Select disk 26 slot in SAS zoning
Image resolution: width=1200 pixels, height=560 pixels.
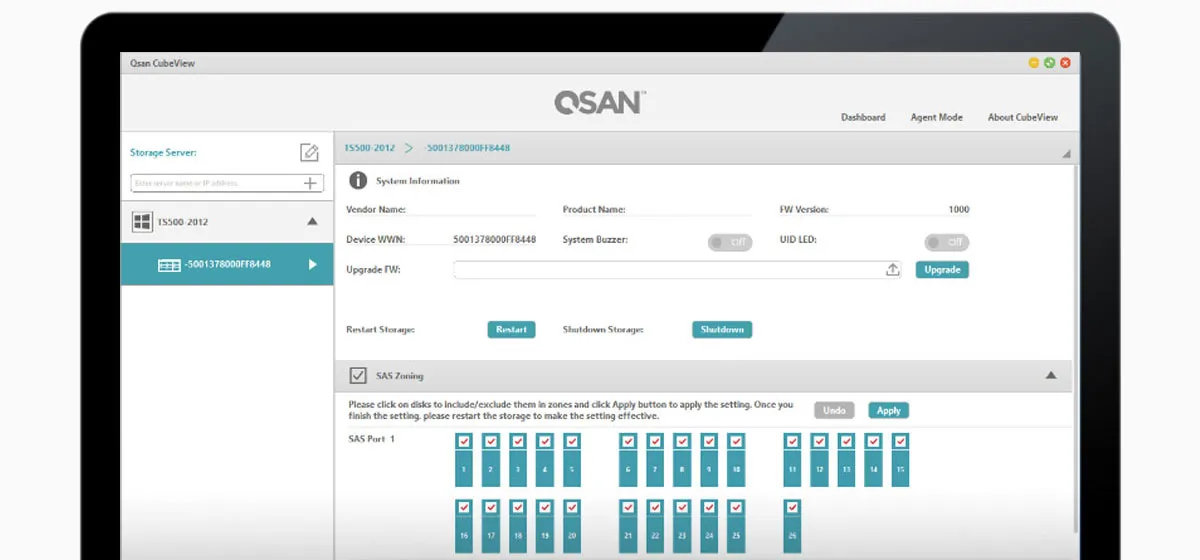[x=792, y=535]
